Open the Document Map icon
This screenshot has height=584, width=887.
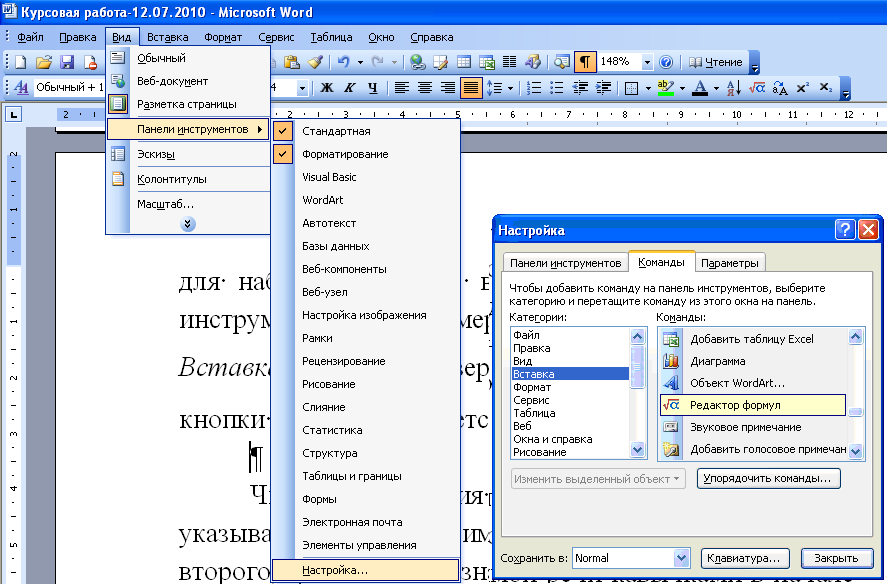point(562,62)
